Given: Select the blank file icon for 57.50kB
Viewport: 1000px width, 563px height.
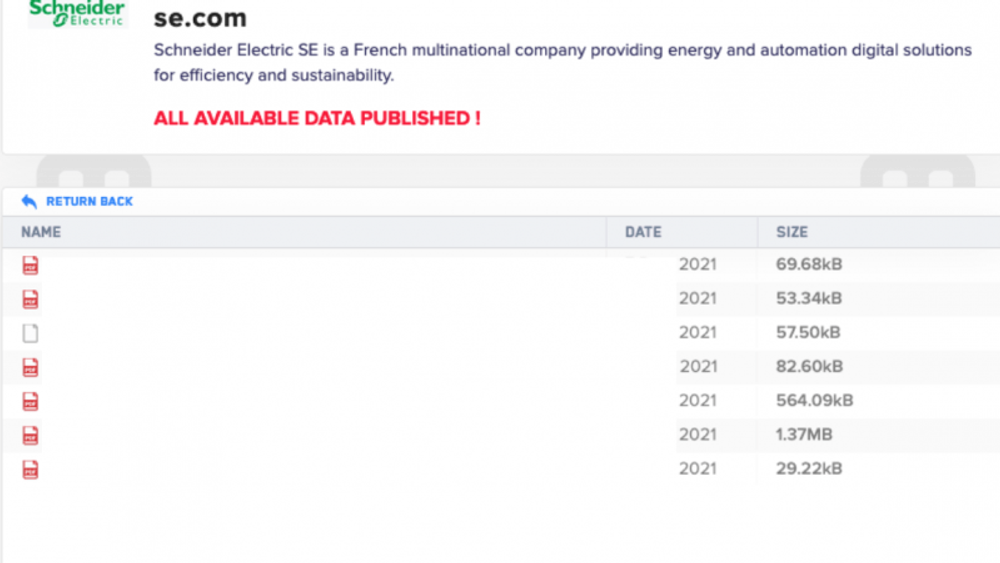Looking at the screenshot, I should pos(30,333).
